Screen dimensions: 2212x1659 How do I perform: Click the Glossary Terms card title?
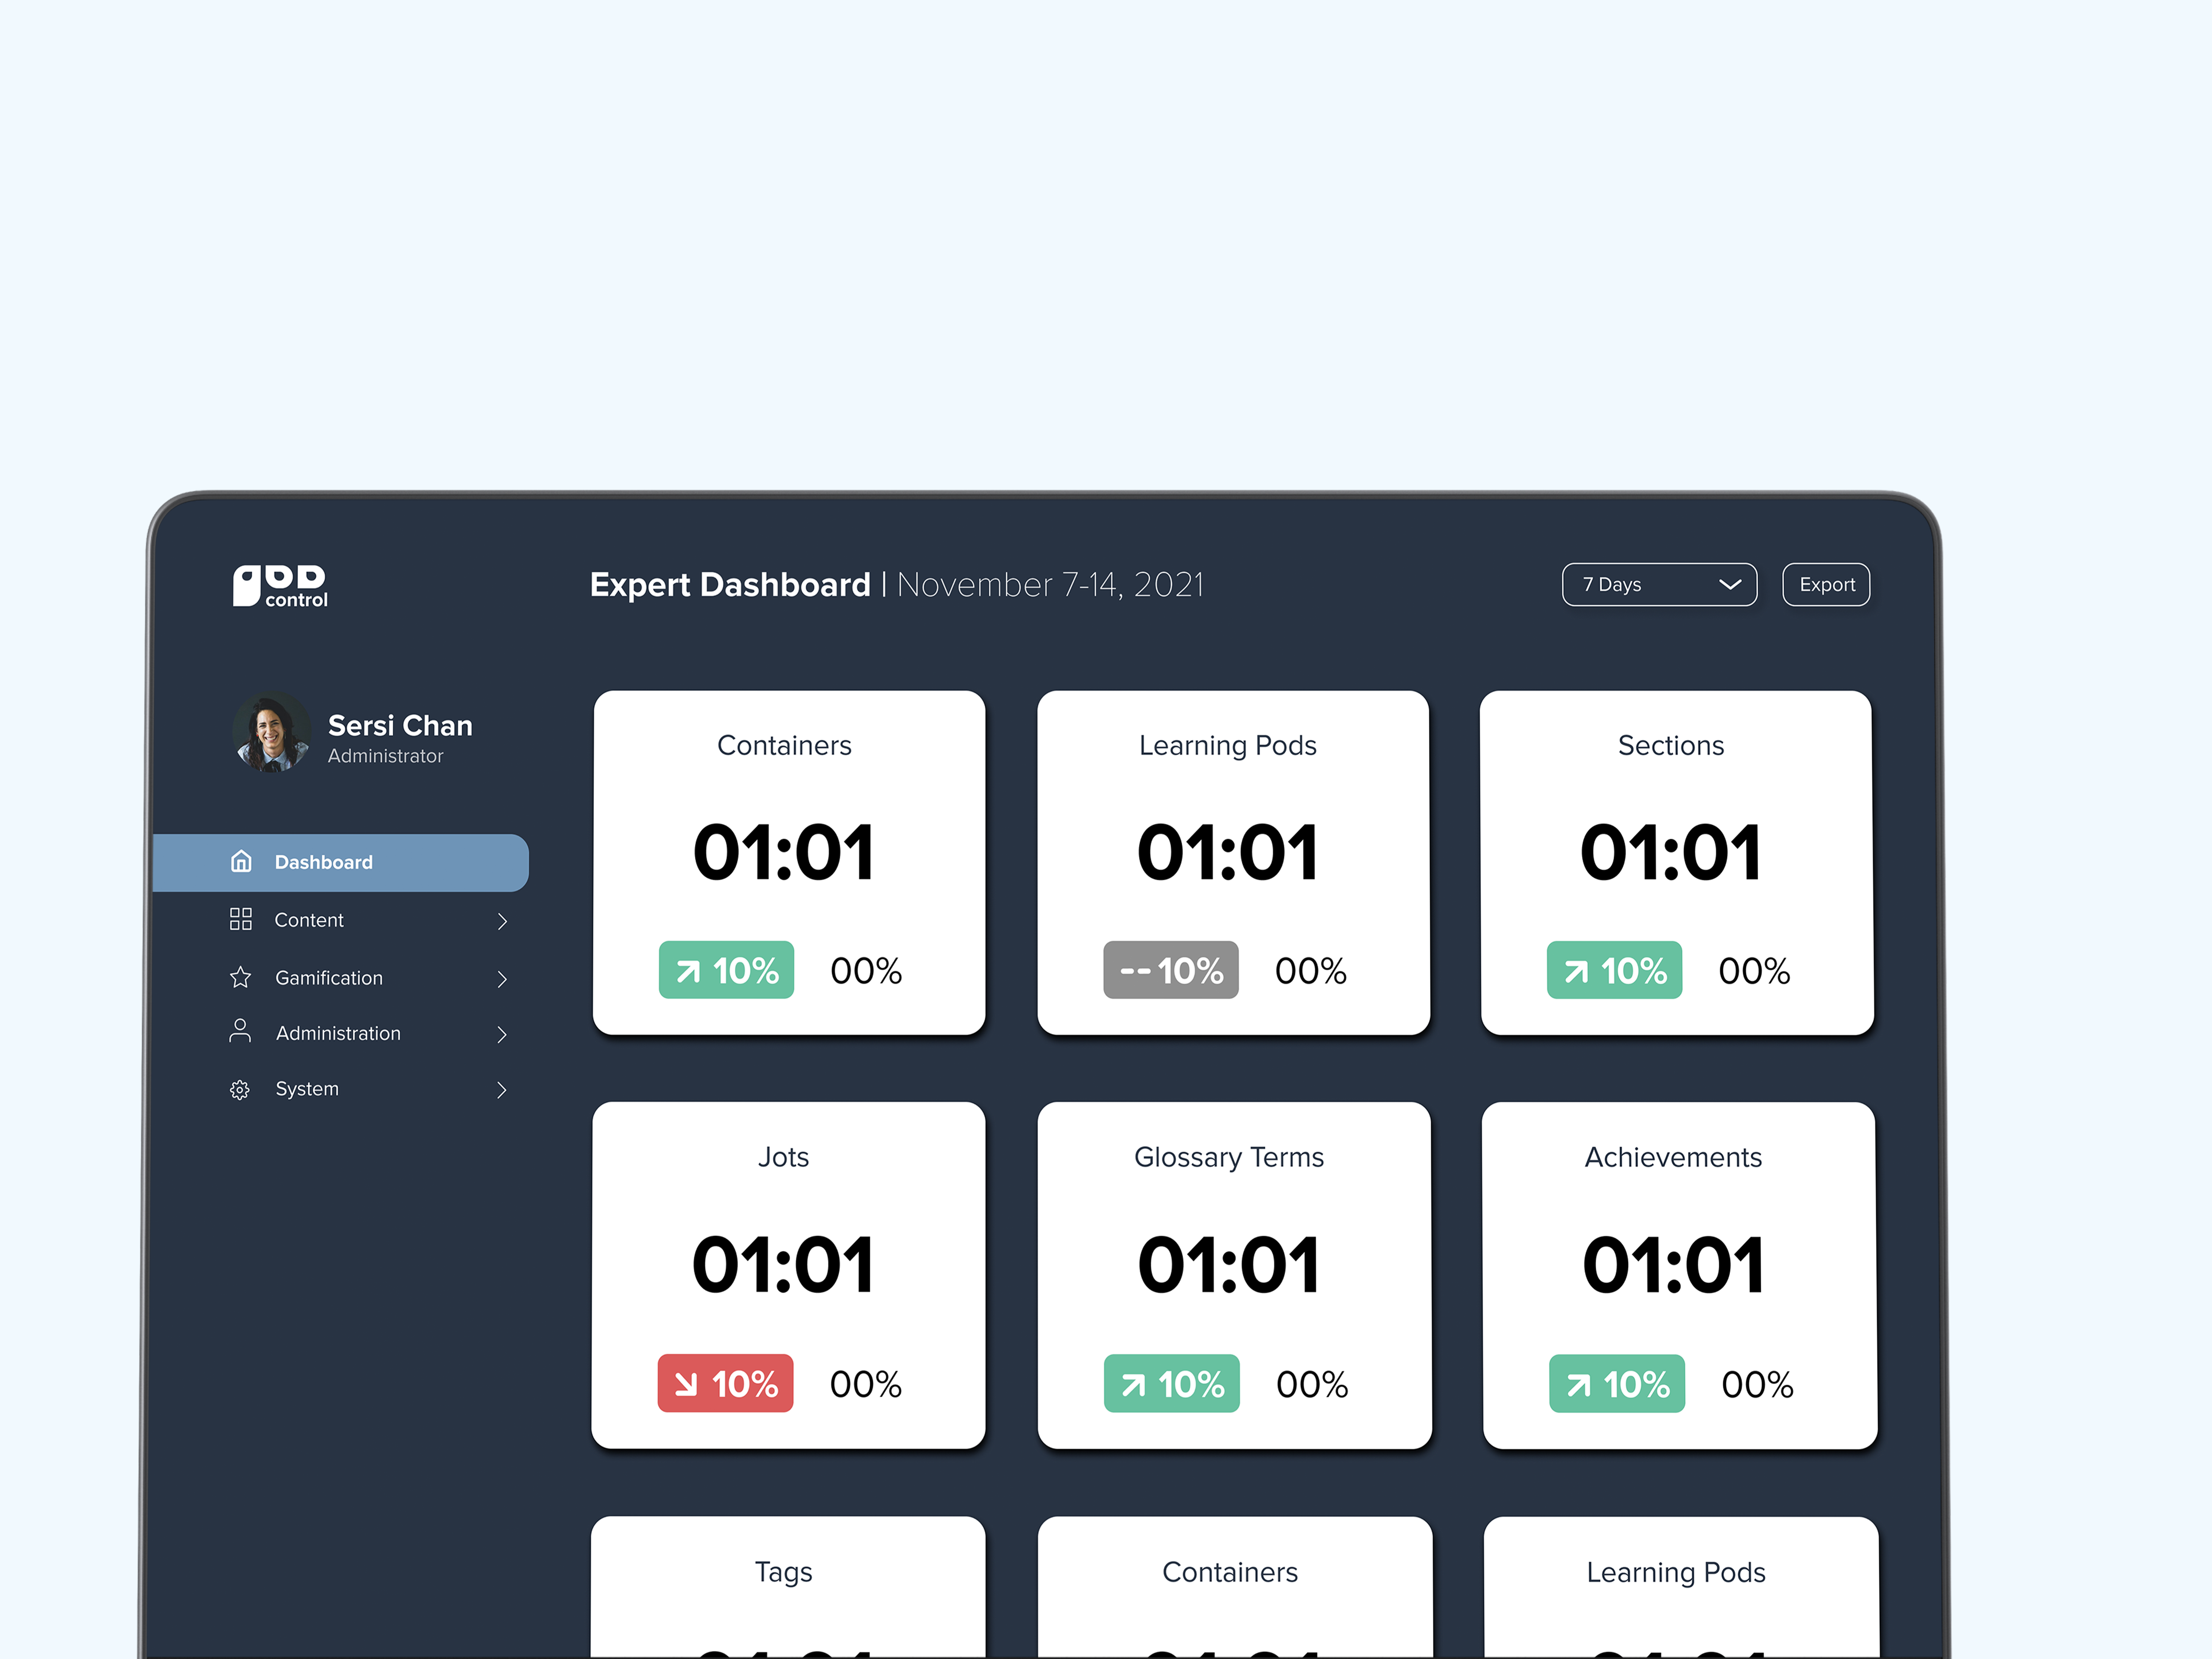click(x=1229, y=1158)
